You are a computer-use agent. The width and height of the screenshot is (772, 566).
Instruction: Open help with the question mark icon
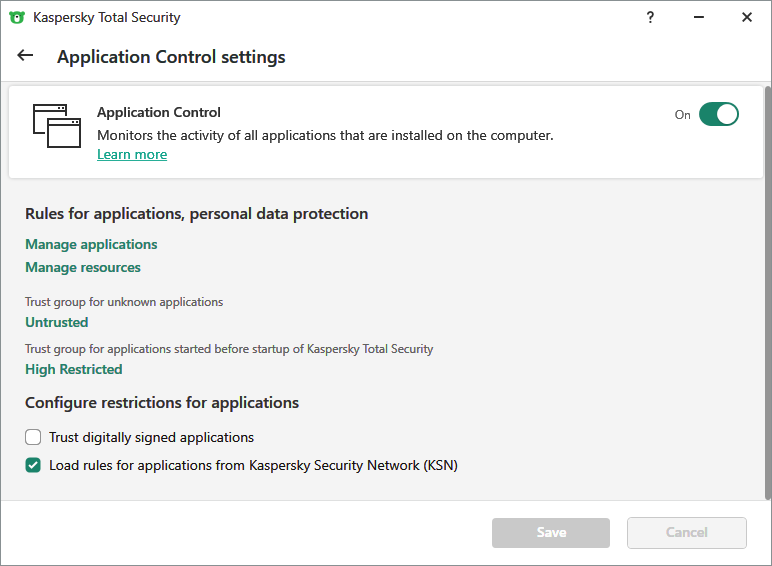650,17
